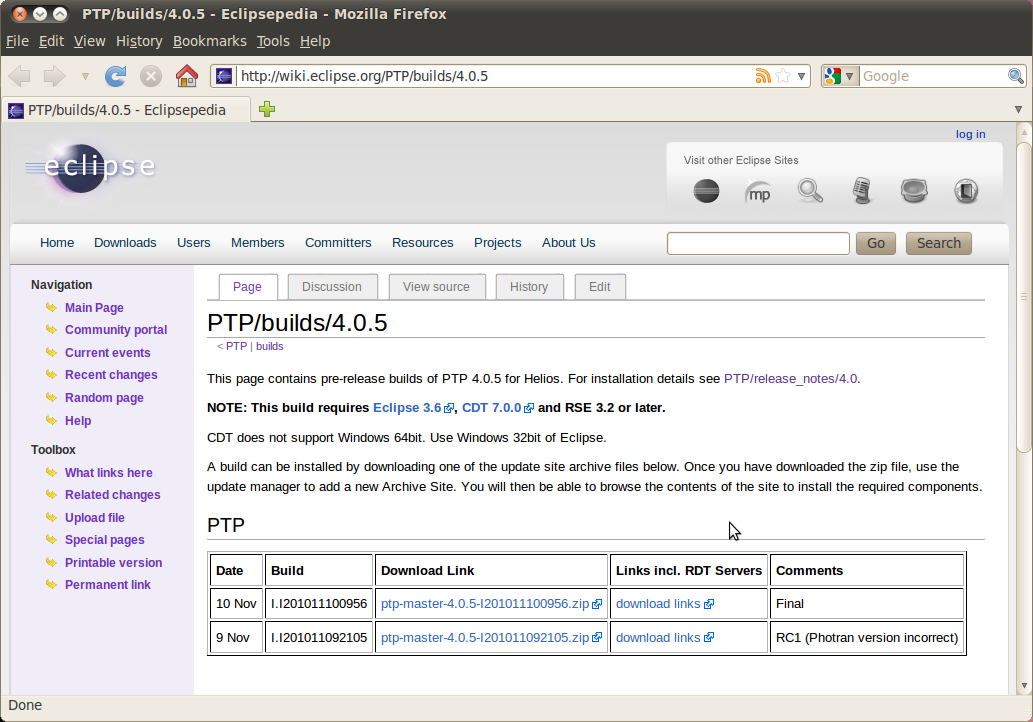The height and width of the screenshot is (722, 1033).
Task: Click external link icon after CDT 7.0.0
Action: 528,408
